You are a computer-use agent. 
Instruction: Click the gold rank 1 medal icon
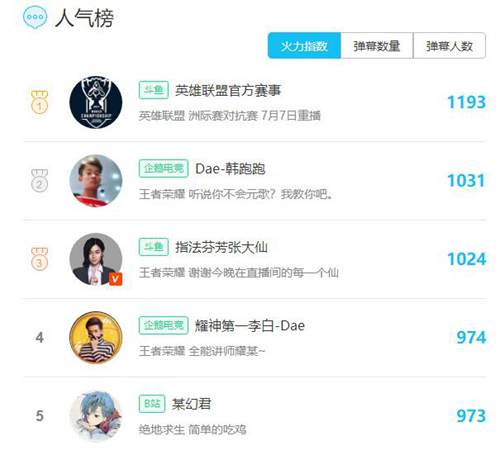pyautogui.click(x=40, y=102)
